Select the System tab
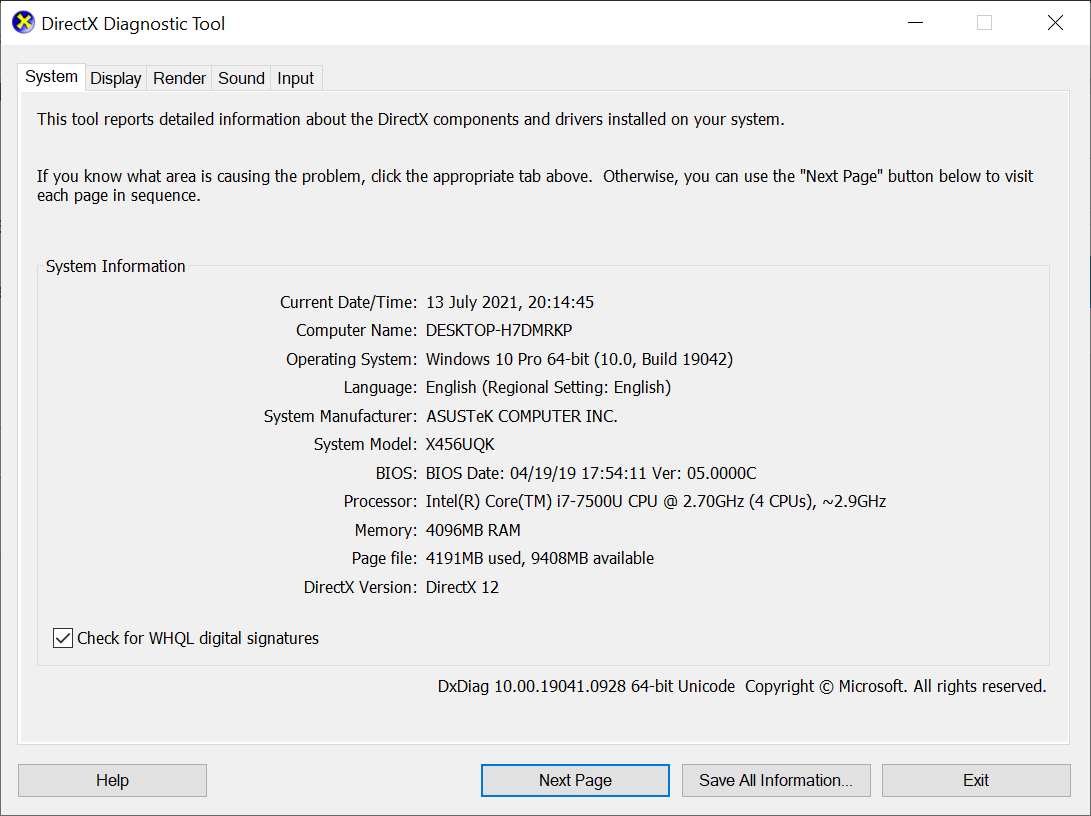This screenshot has width=1091, height=816. 51,77
